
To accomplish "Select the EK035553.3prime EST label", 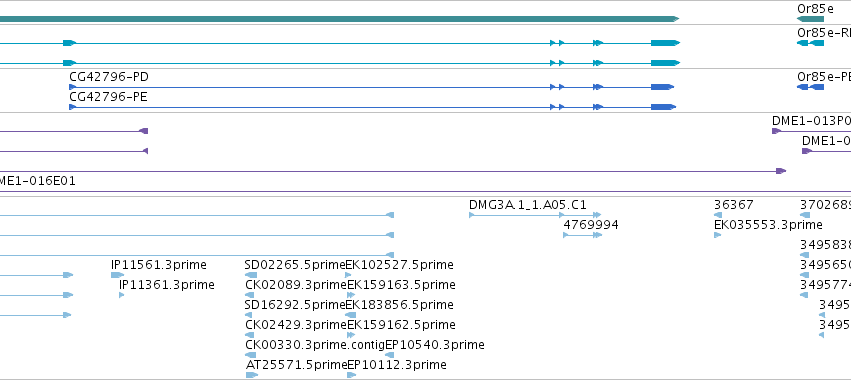I will pos(768,225).
